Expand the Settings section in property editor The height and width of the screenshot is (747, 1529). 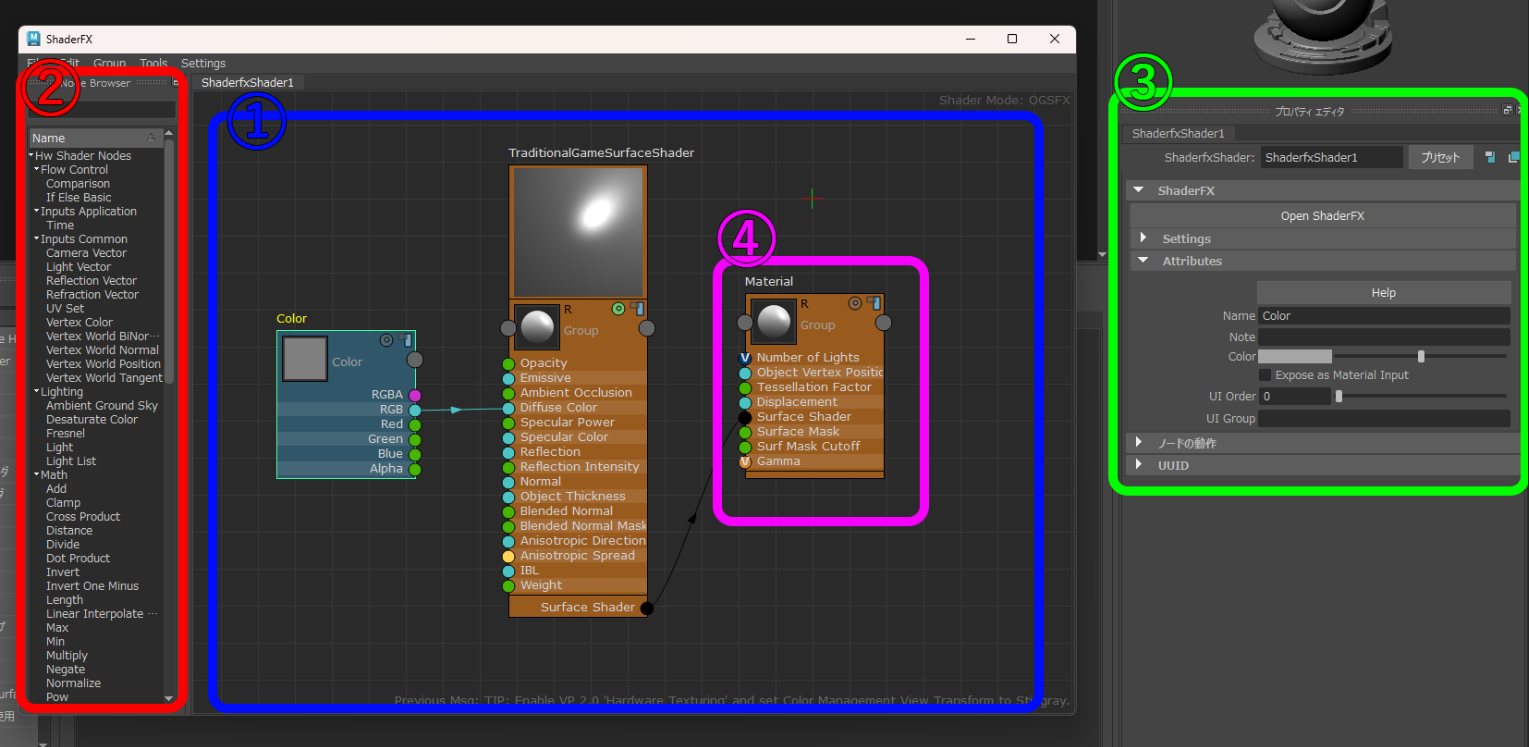point(1143,239)
